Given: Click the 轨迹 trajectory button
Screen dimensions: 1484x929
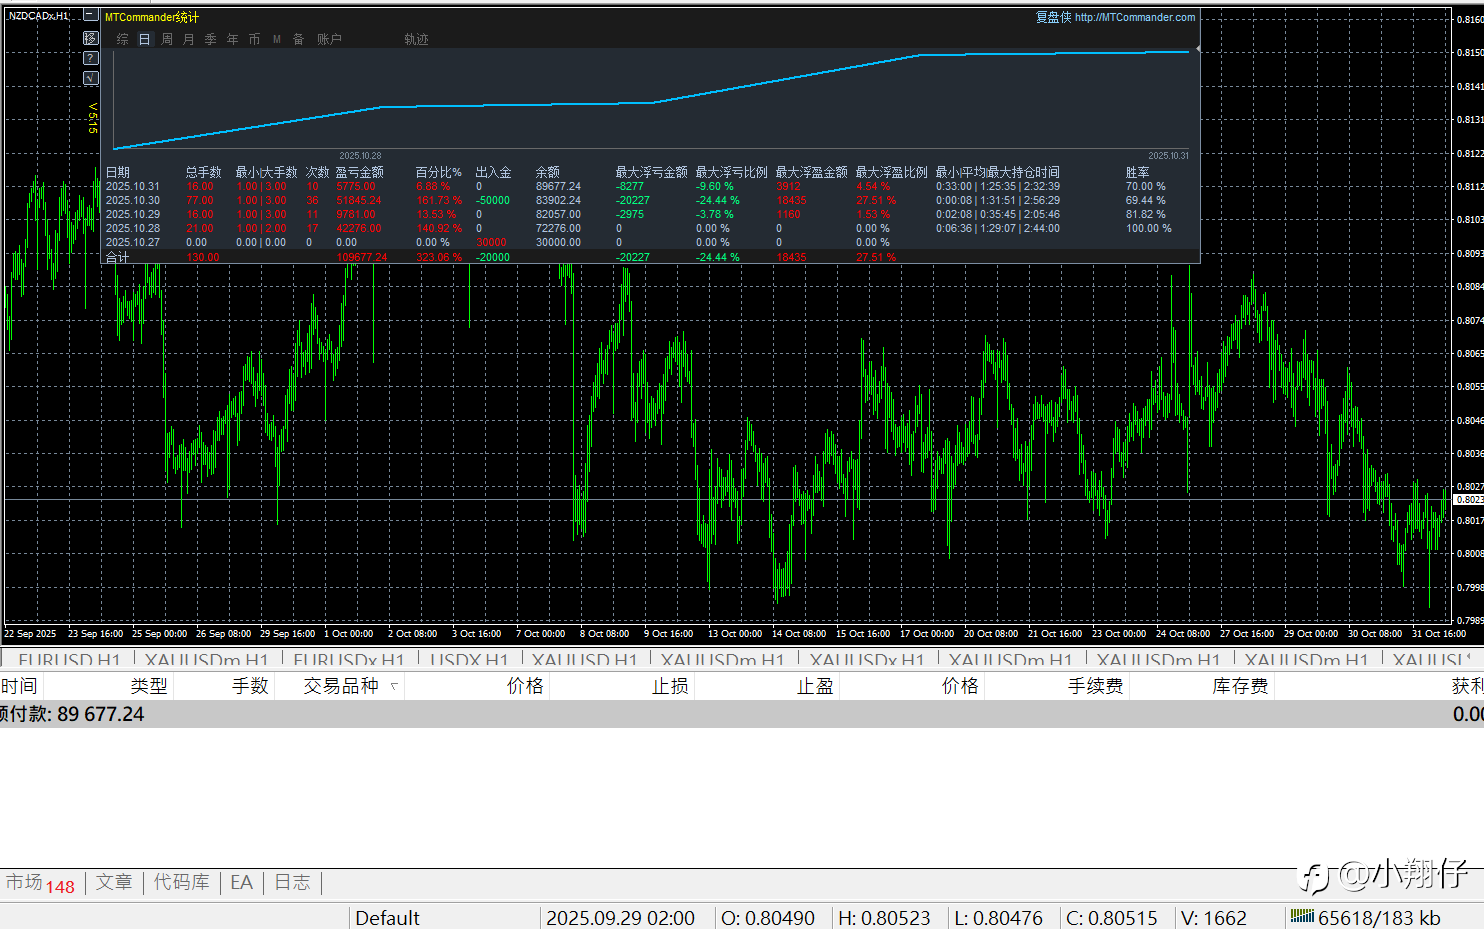Looking at the screenshot, I should tap(416, 39).
